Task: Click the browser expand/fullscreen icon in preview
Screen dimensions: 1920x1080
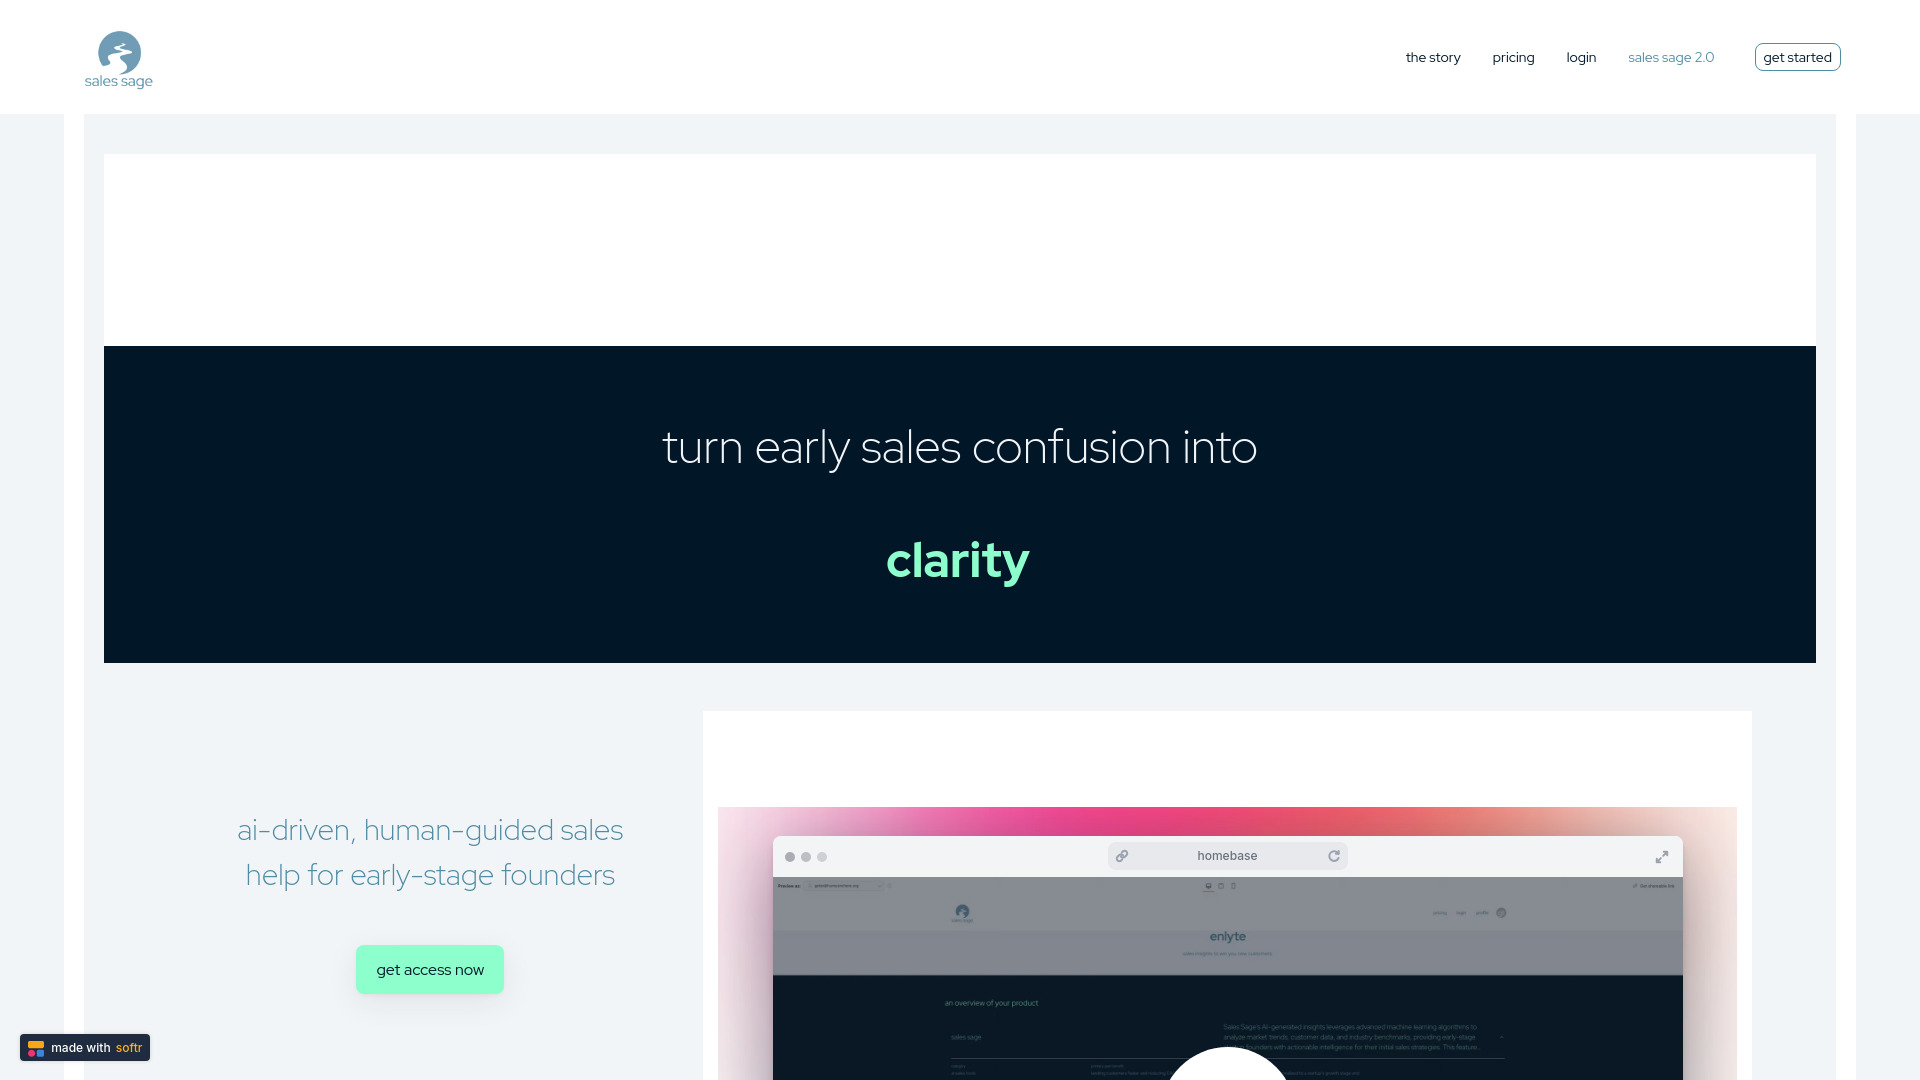Action: (1662, 857)
